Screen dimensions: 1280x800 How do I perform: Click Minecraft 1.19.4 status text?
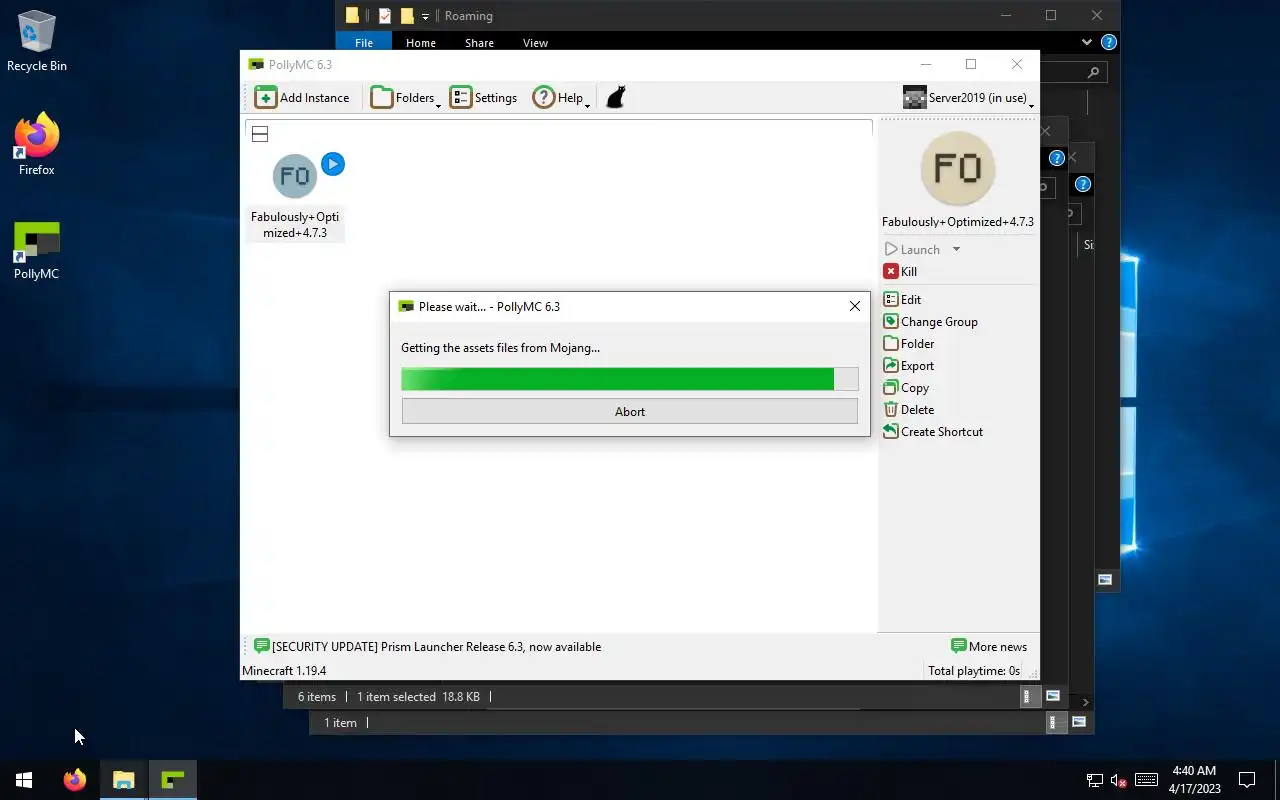pos(284,670)
